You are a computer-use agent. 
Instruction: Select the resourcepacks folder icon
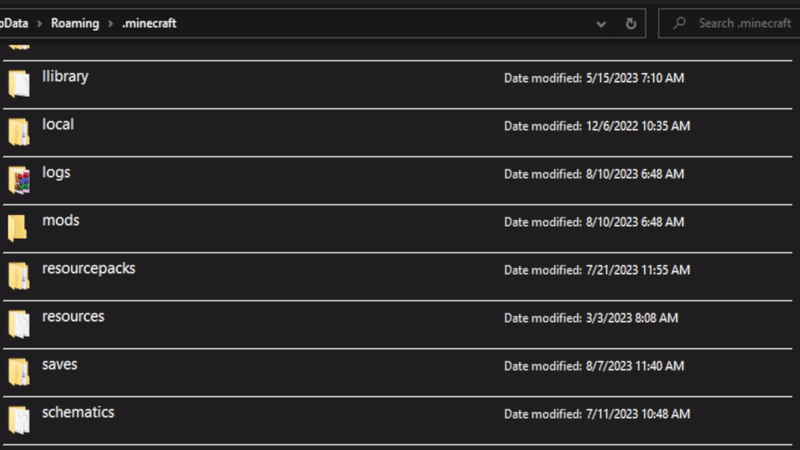pos(18,276)
